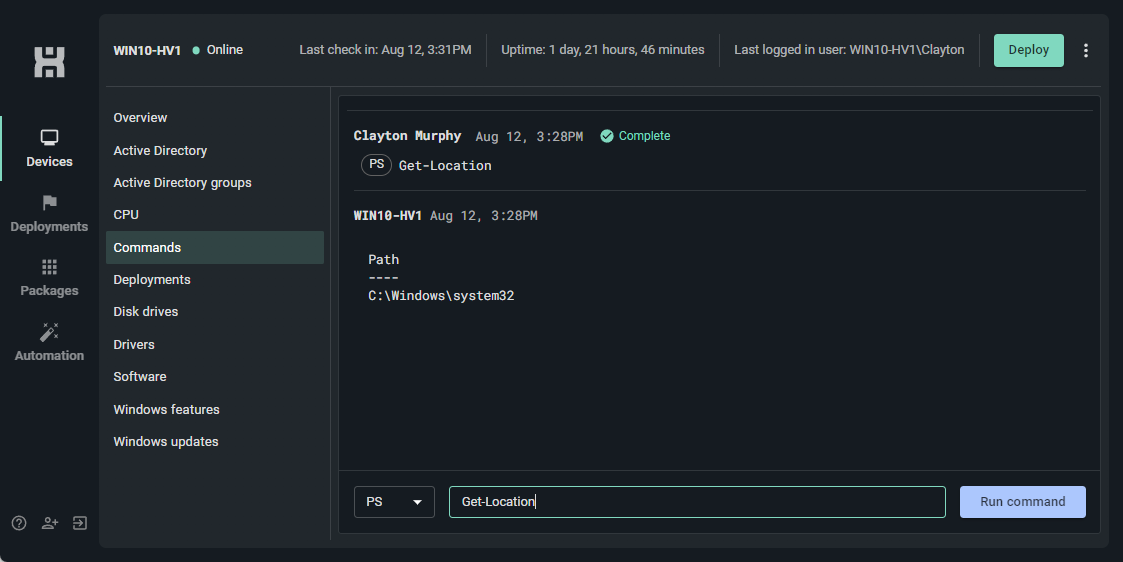The width and height of the screenshot is (1123, 562).
Task: Click the sign out icon
Action: tap(79, 523)
